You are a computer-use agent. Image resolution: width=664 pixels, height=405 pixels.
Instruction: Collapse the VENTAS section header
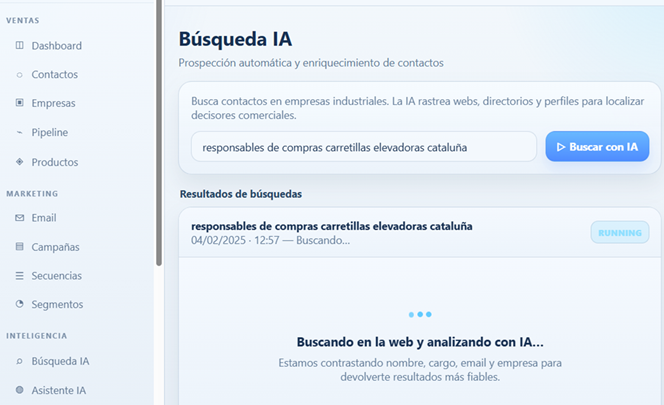23,20
